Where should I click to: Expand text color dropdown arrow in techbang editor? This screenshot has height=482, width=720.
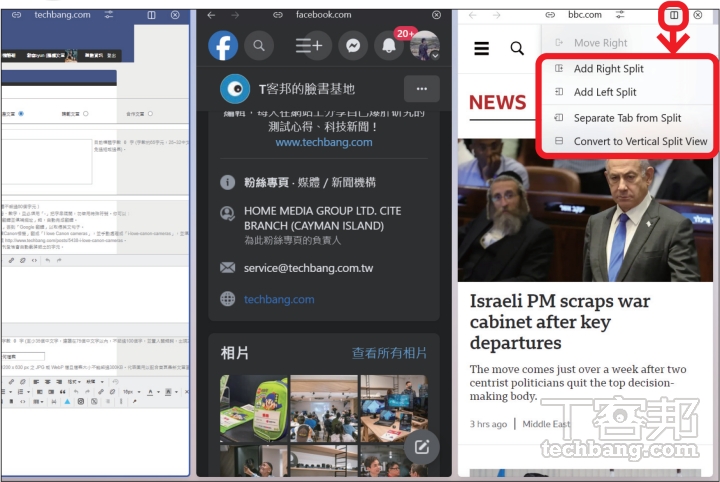point(158,392)
